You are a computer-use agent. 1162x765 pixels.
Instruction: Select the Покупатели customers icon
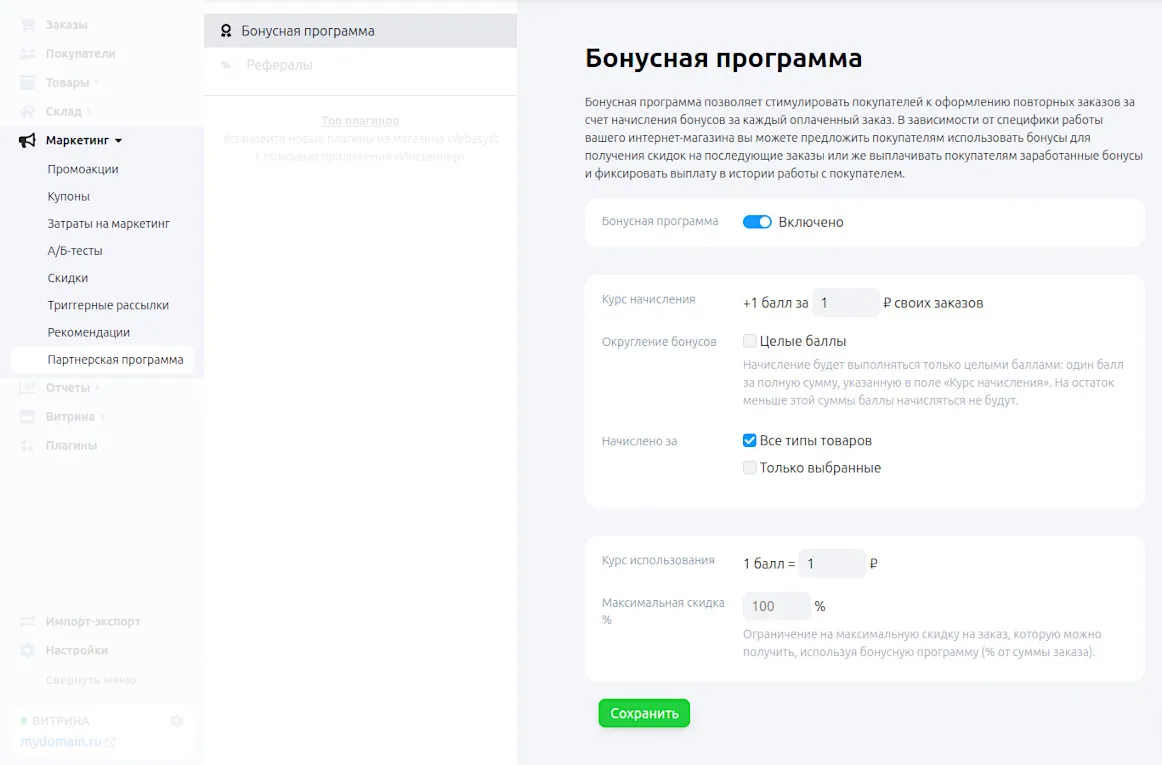[25, 53]
